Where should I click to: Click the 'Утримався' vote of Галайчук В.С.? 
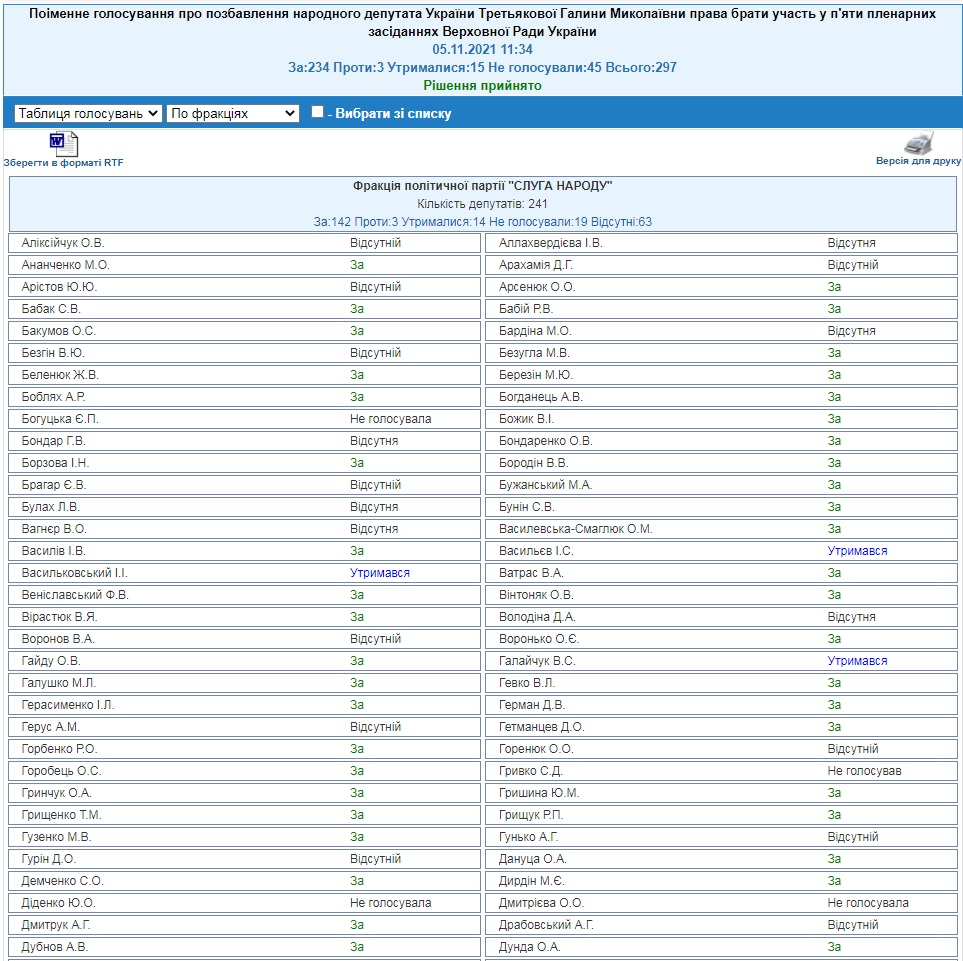point(857,661)
